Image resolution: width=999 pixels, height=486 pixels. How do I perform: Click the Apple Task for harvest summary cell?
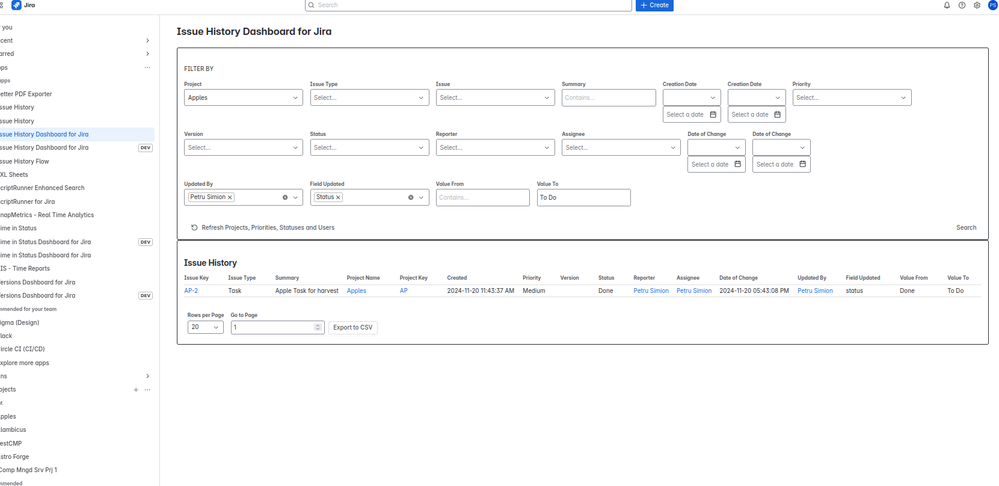click(x=306, y=290)
